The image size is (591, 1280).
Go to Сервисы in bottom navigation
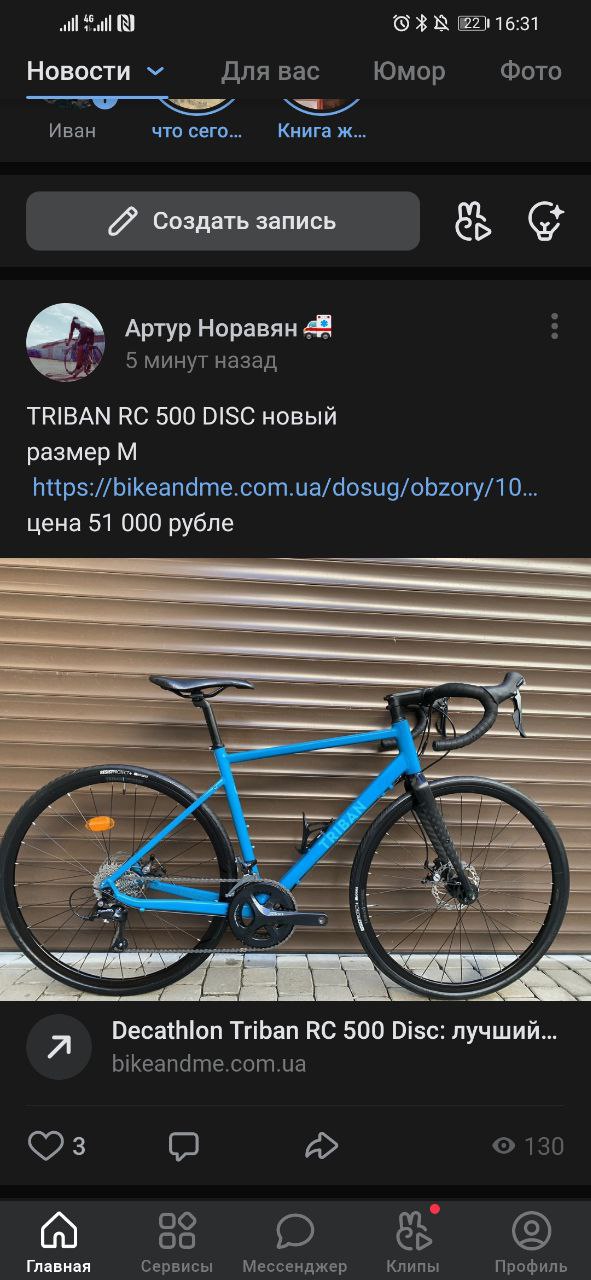pyautogui.click(x=177, y=1242)
